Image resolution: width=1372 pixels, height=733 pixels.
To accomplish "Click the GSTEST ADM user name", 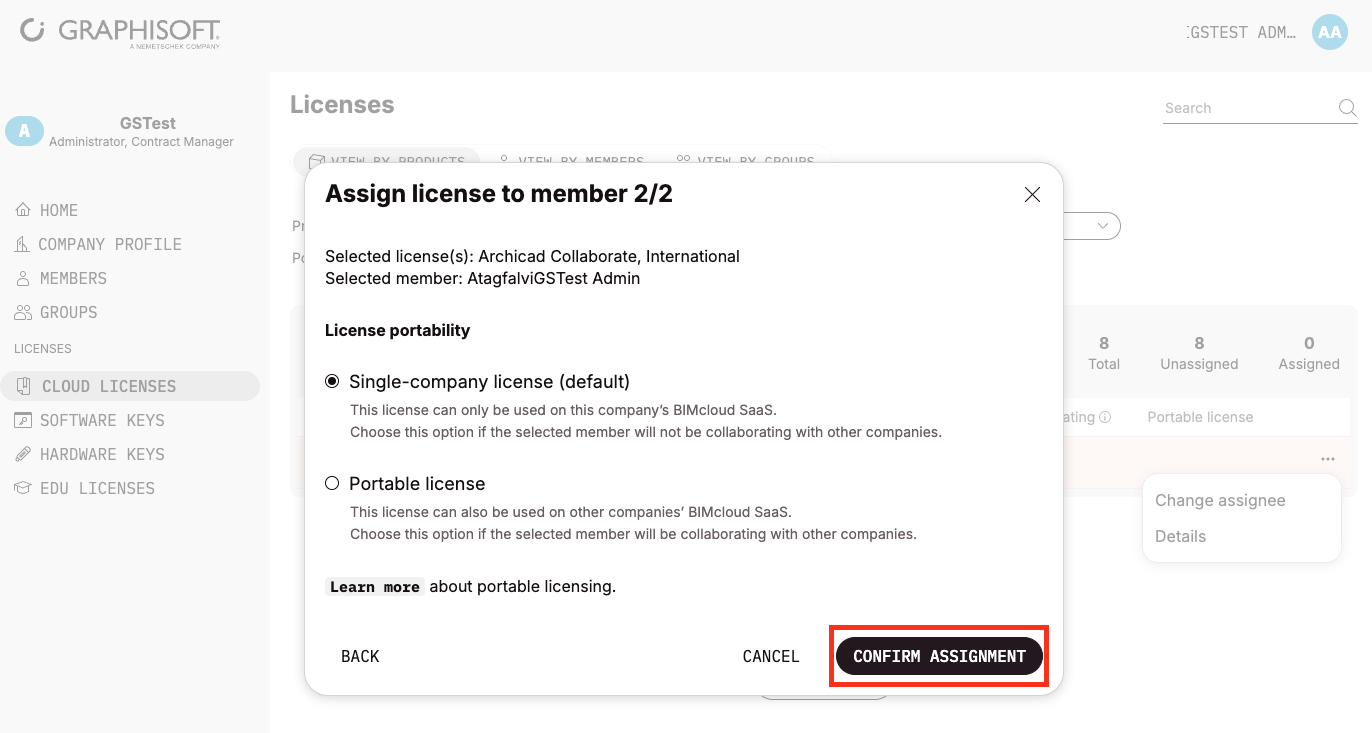I will tap(1240, 32).
